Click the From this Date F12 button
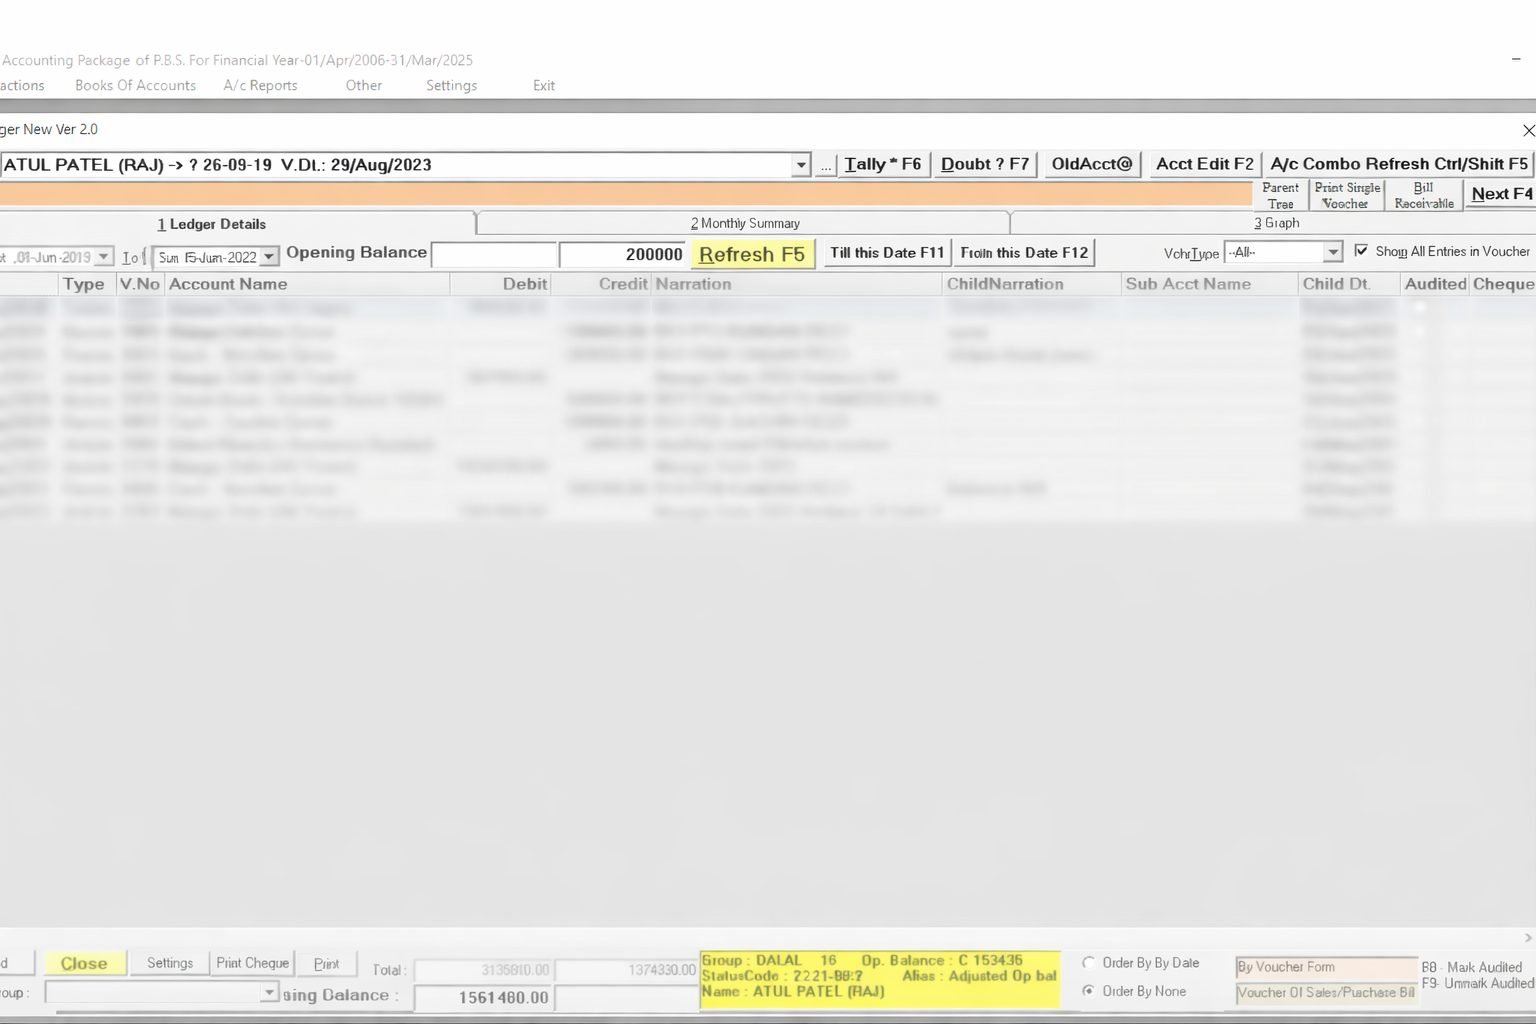This screenshot has width=1536, height=1024. [1024, 253]
